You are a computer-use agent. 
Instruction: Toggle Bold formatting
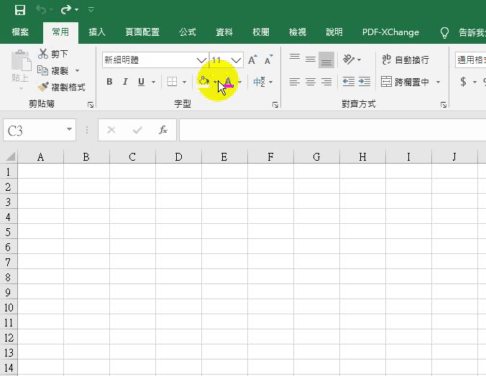click(x=109, y=82)
